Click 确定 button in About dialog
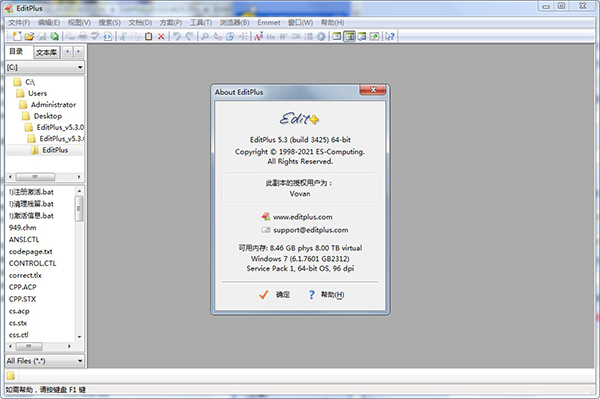Viewport: 600px width, 399px height. [274, 295]
